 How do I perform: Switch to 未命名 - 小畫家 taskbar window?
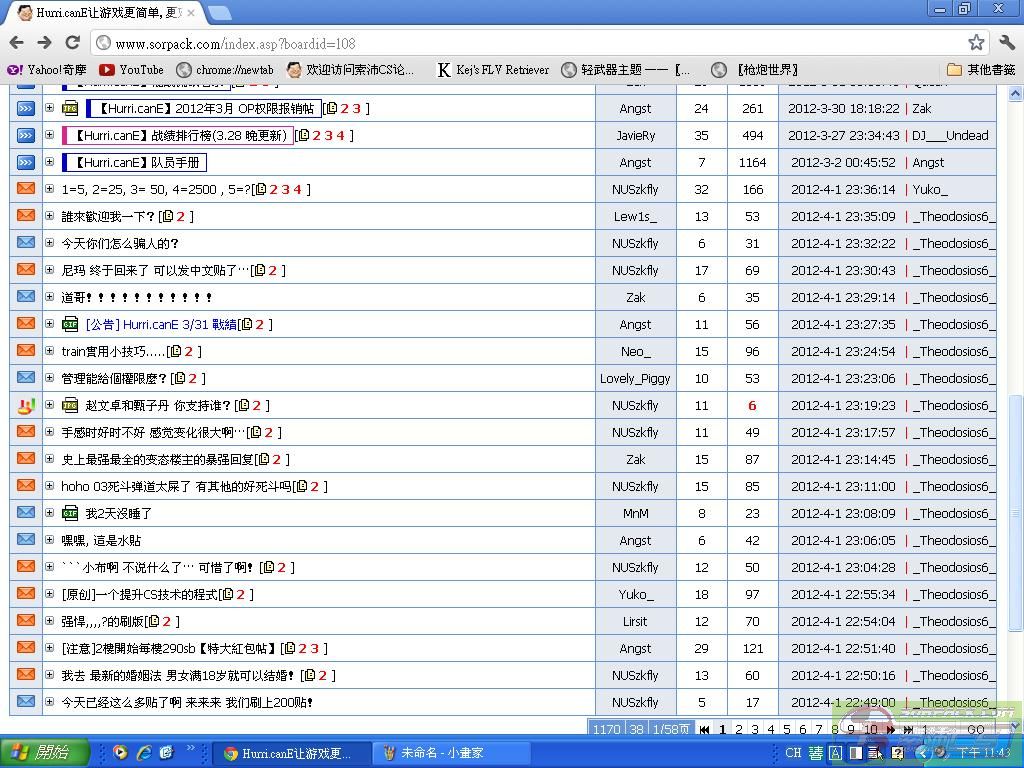click(x=440, y=752)
